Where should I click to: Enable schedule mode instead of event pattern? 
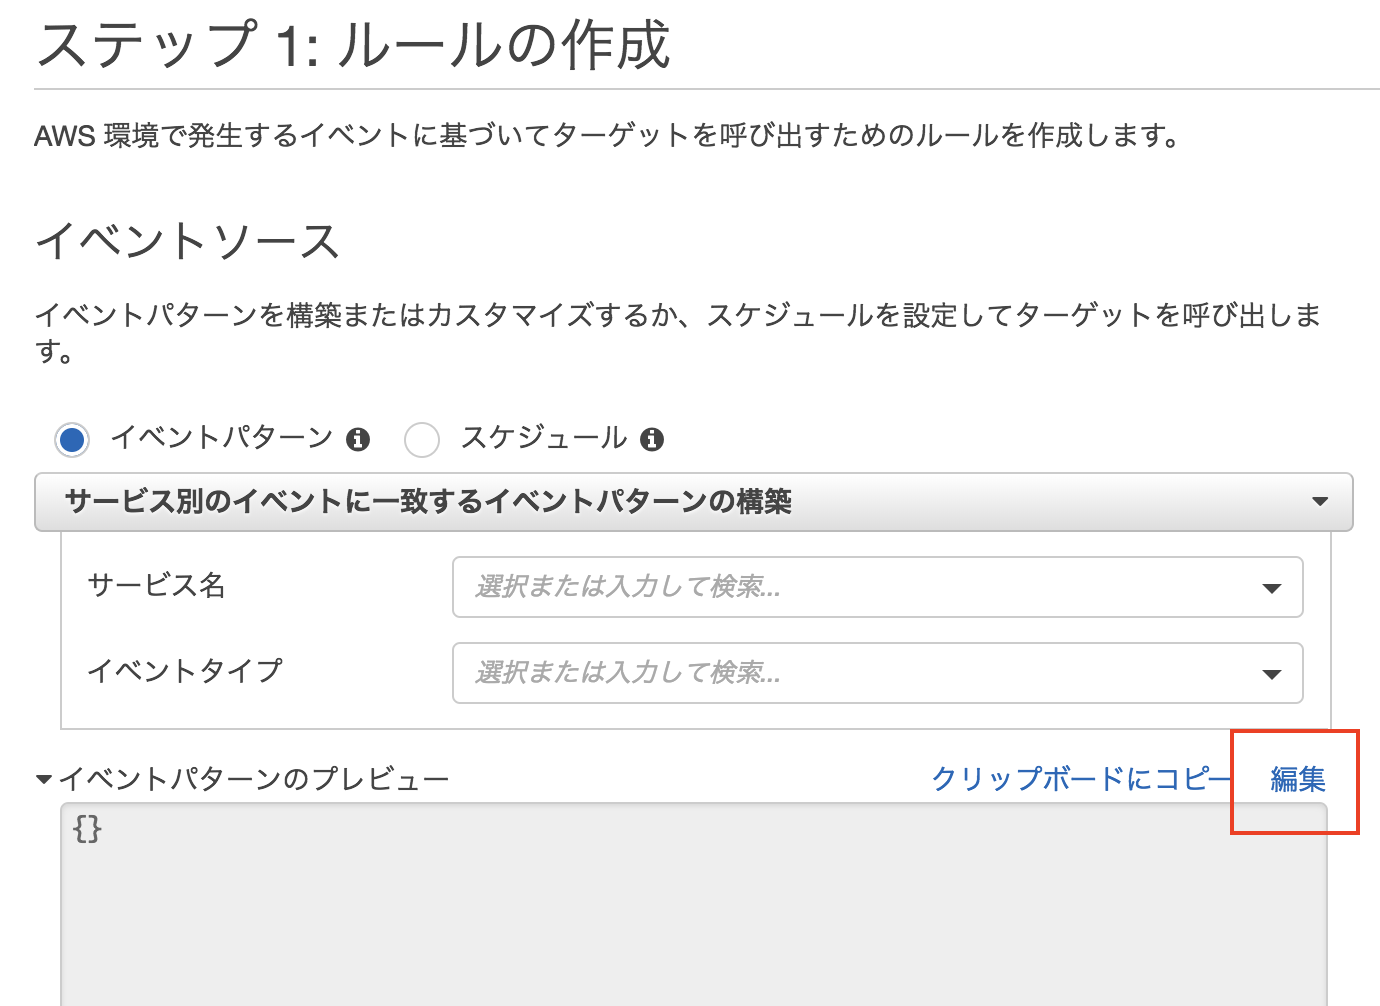[x=422, y=439]
